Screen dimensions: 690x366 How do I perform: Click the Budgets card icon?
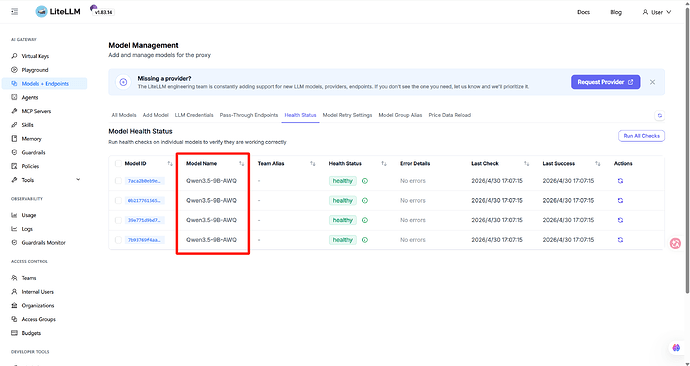pos(14,333)
